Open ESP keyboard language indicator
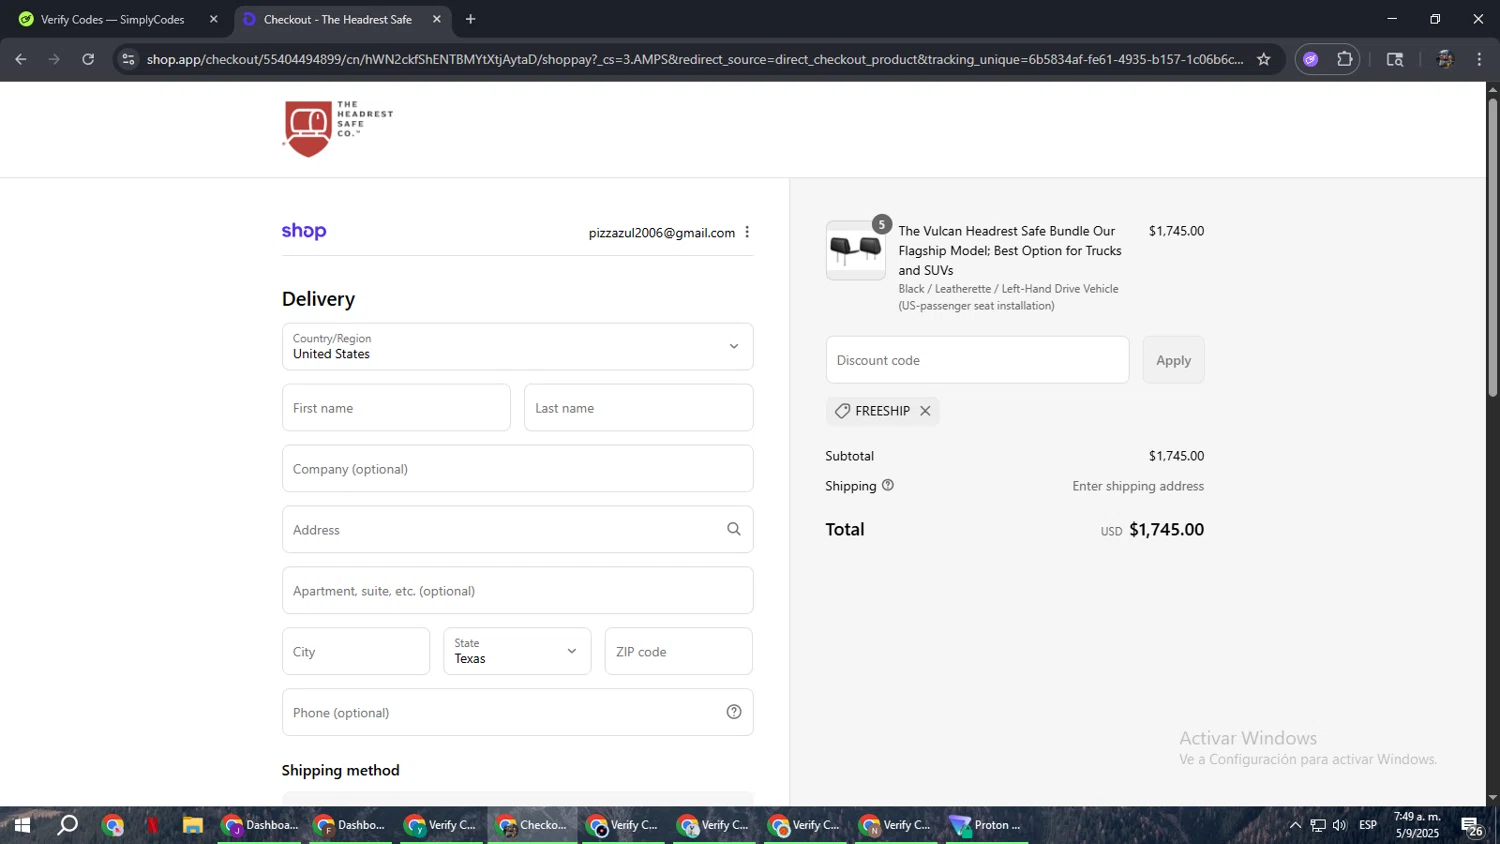The height and width of the screenshot is (844, 1500). click(1368, 825)
